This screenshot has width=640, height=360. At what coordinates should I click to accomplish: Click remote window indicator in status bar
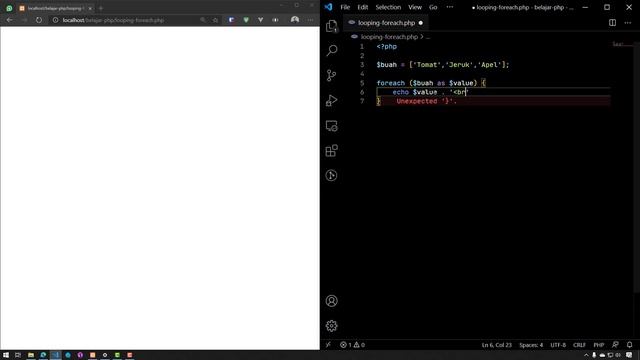[x=328, y=345]
